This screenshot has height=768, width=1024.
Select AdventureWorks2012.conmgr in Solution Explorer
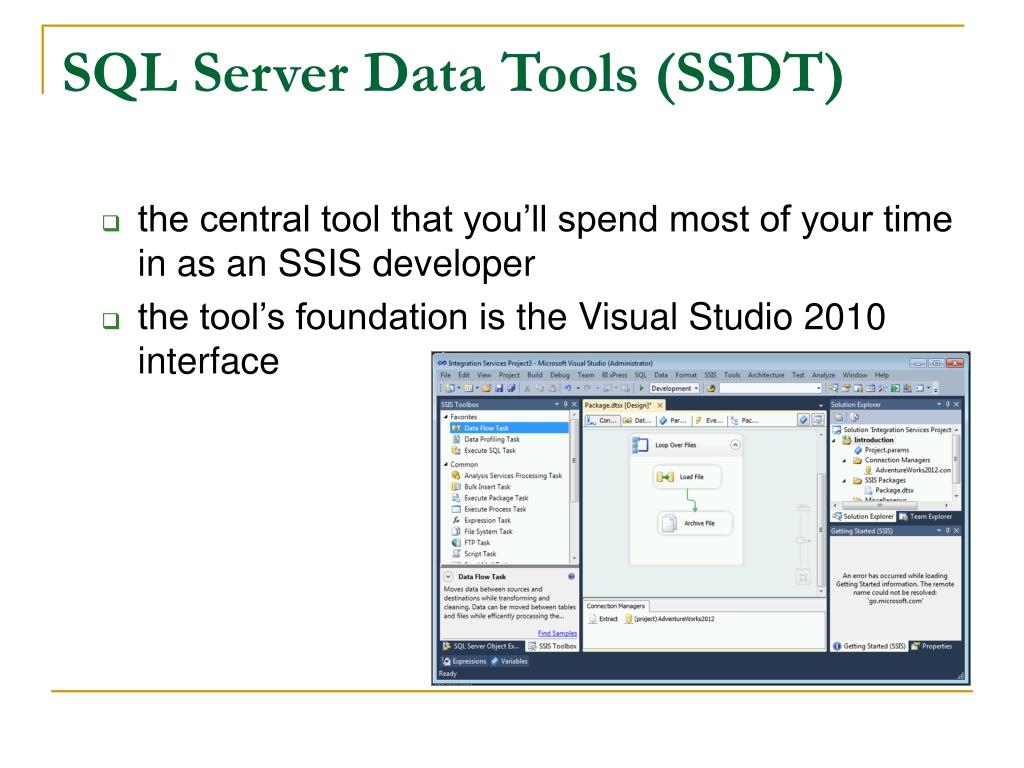pyautogui.click(x=908, y=470)
